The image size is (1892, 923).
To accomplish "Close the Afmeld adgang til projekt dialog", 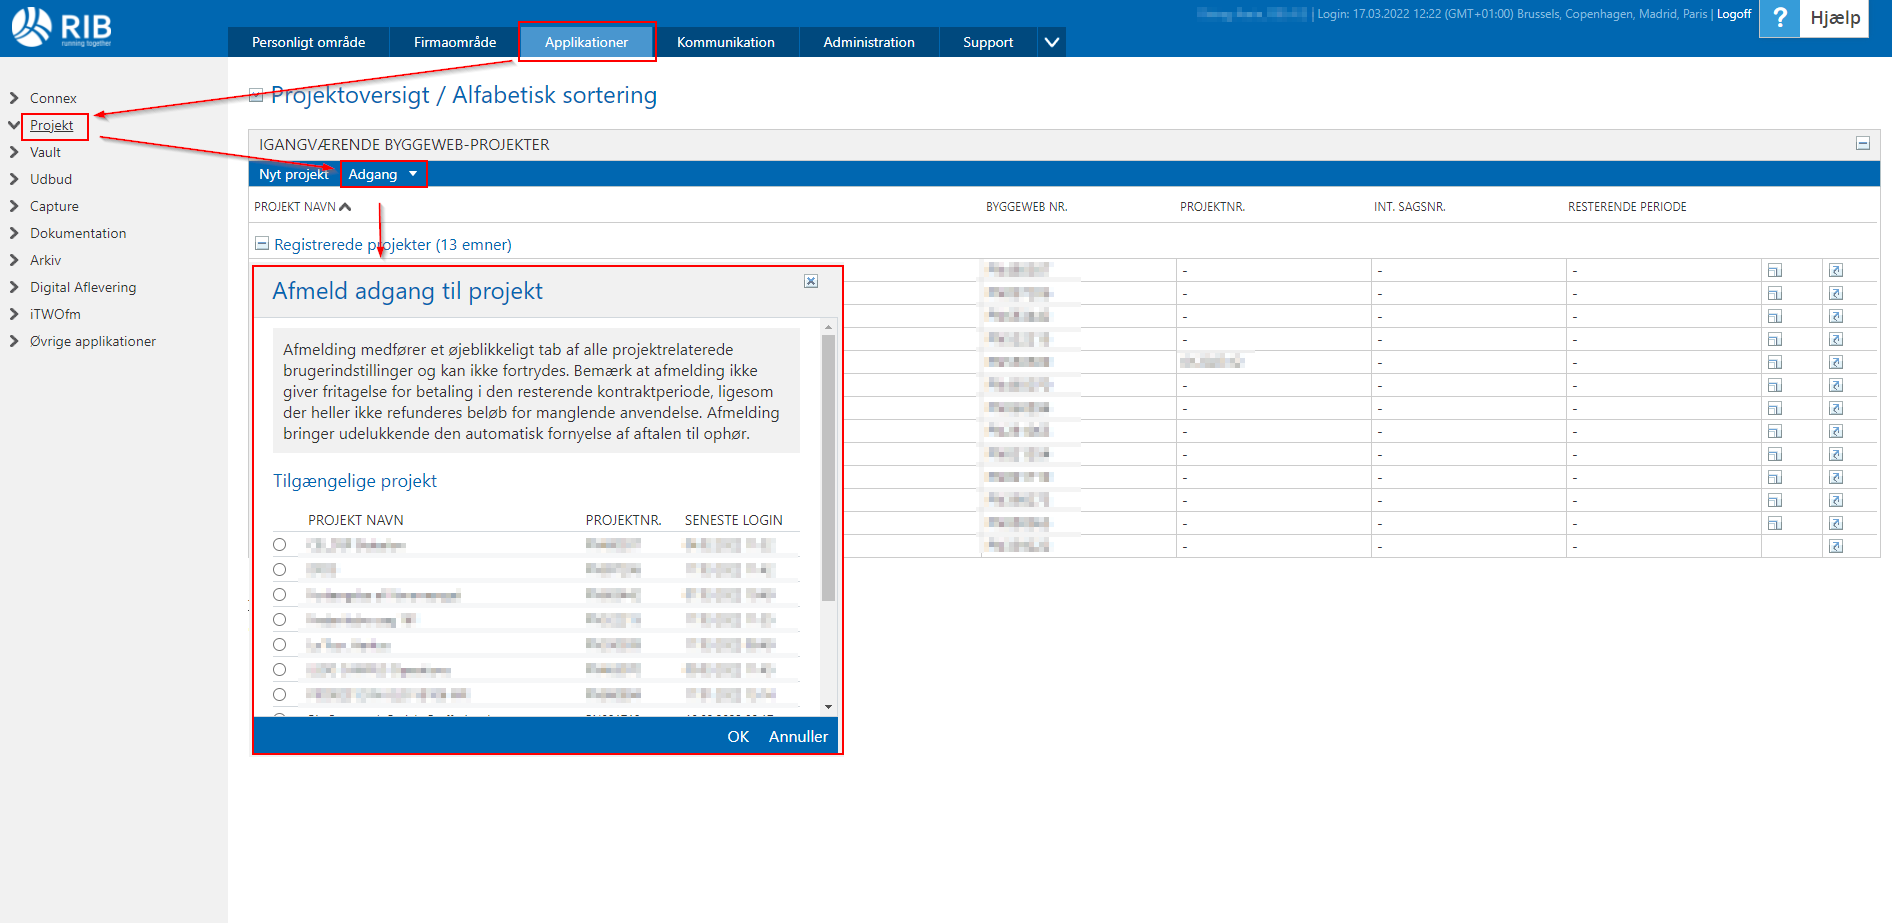I will (x=811, y=282).
